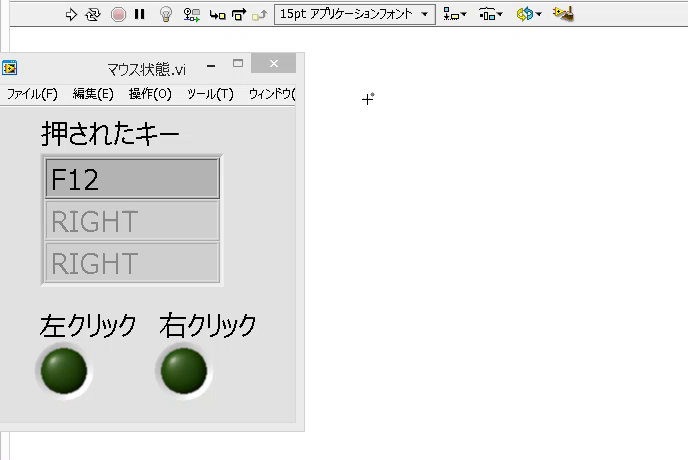
Task: Toggle the Highlight Execution light bulb
Action: [165, 14]
